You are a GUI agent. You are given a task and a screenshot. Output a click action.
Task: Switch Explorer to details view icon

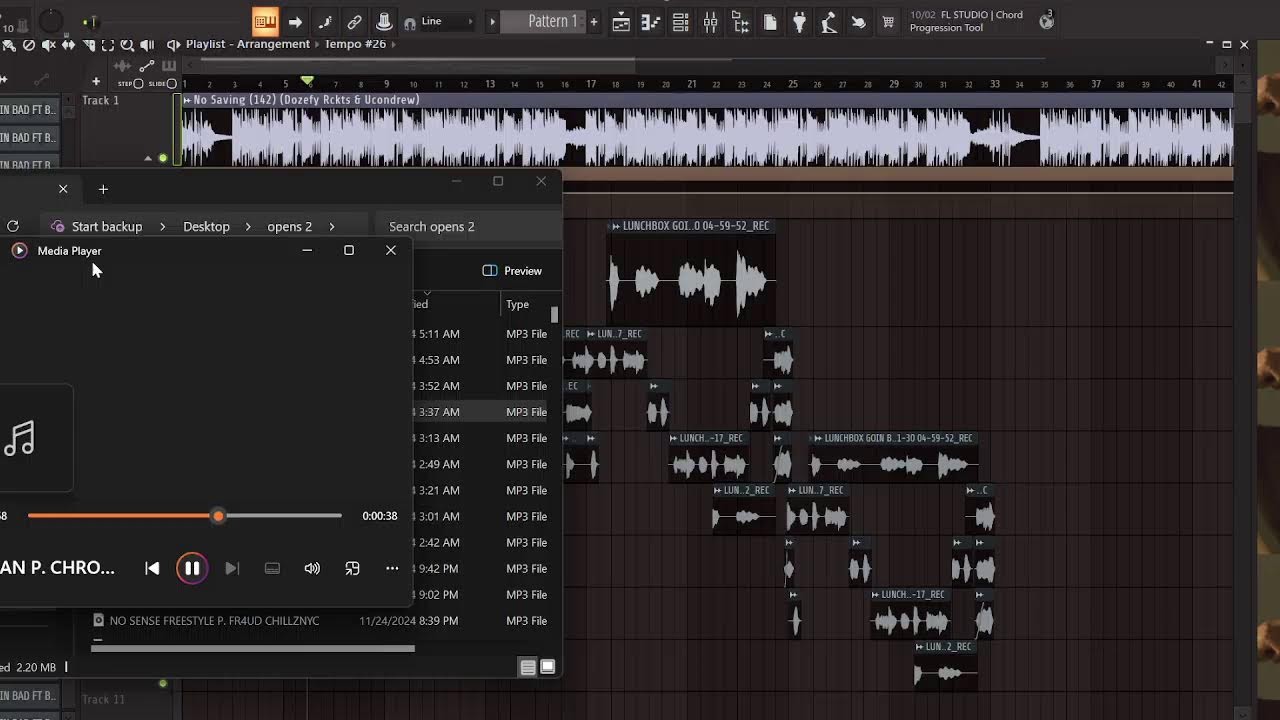[528, 668]
